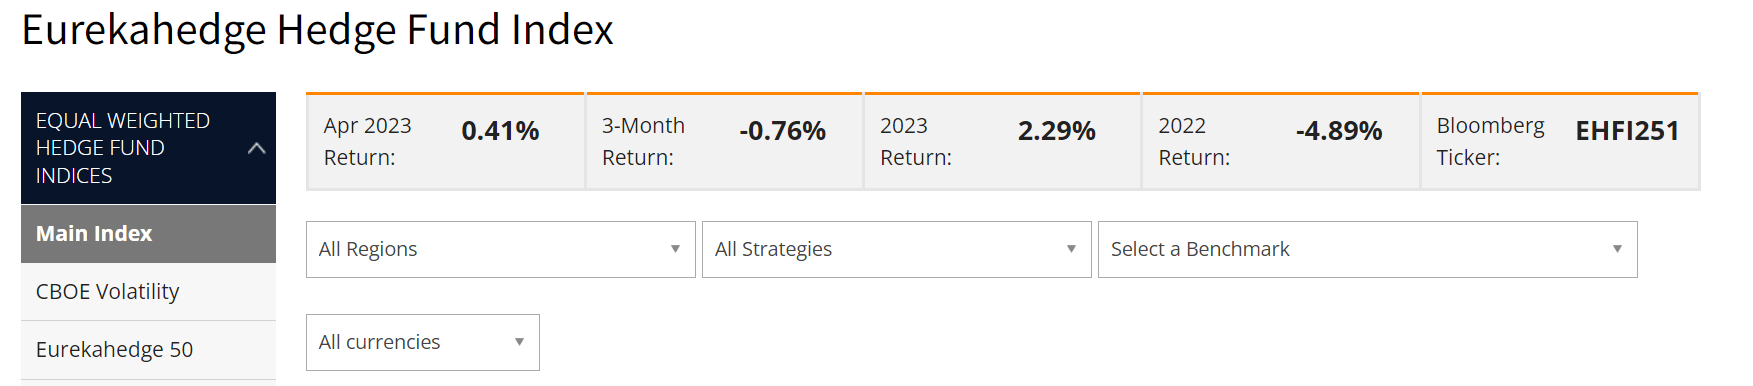Click the All Regions dropdown arrow
The height and width of the screenshot is (386, 1753).
675,249
